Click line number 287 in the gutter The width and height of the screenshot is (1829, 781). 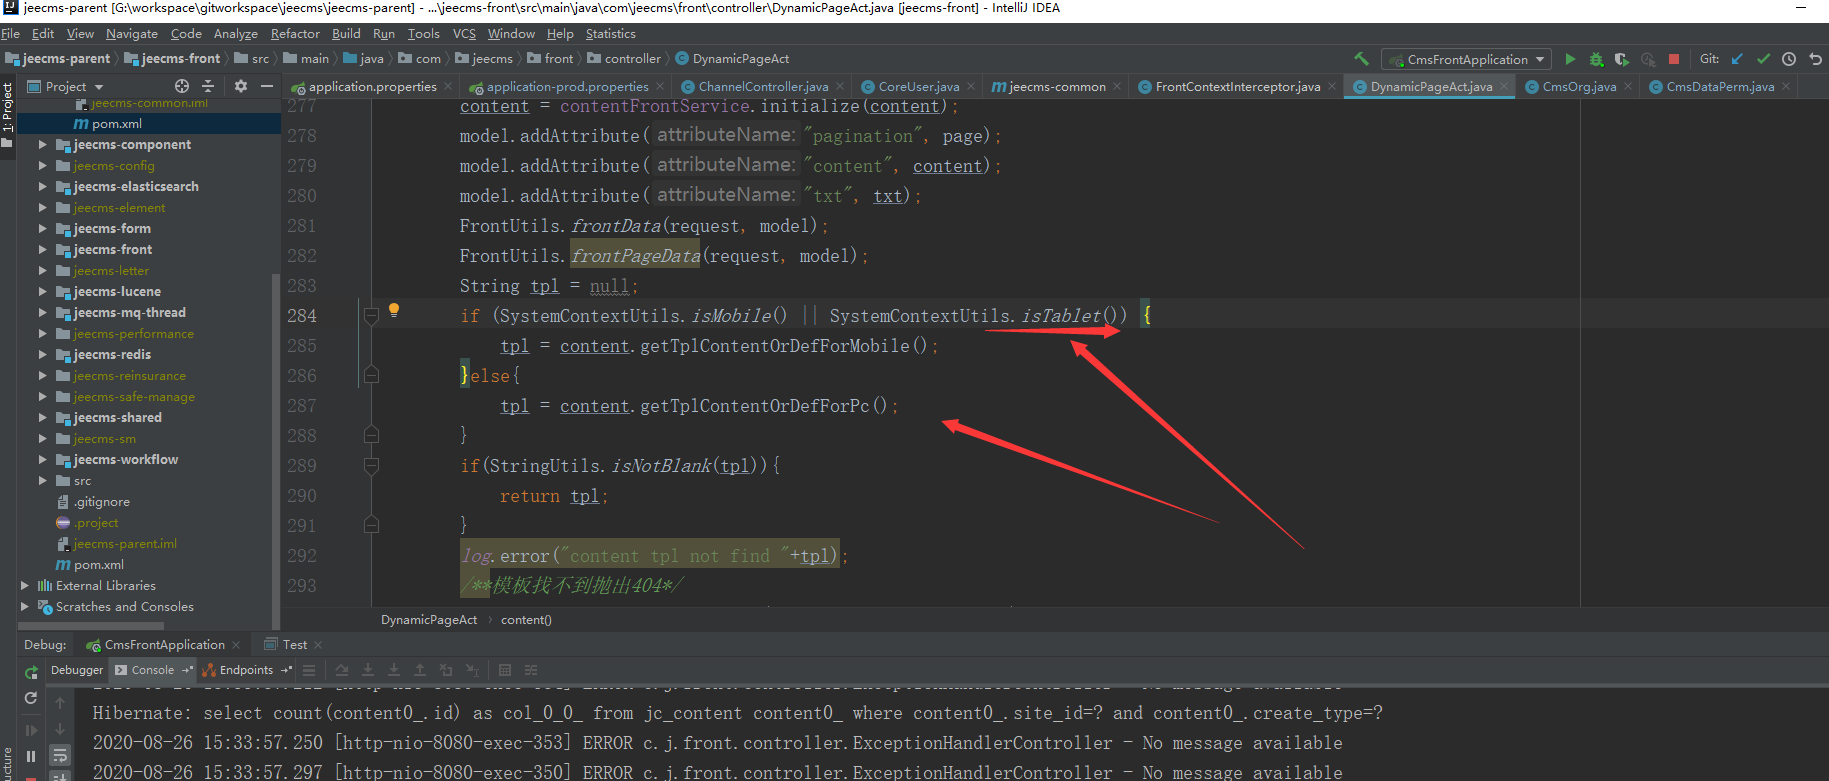302,406
